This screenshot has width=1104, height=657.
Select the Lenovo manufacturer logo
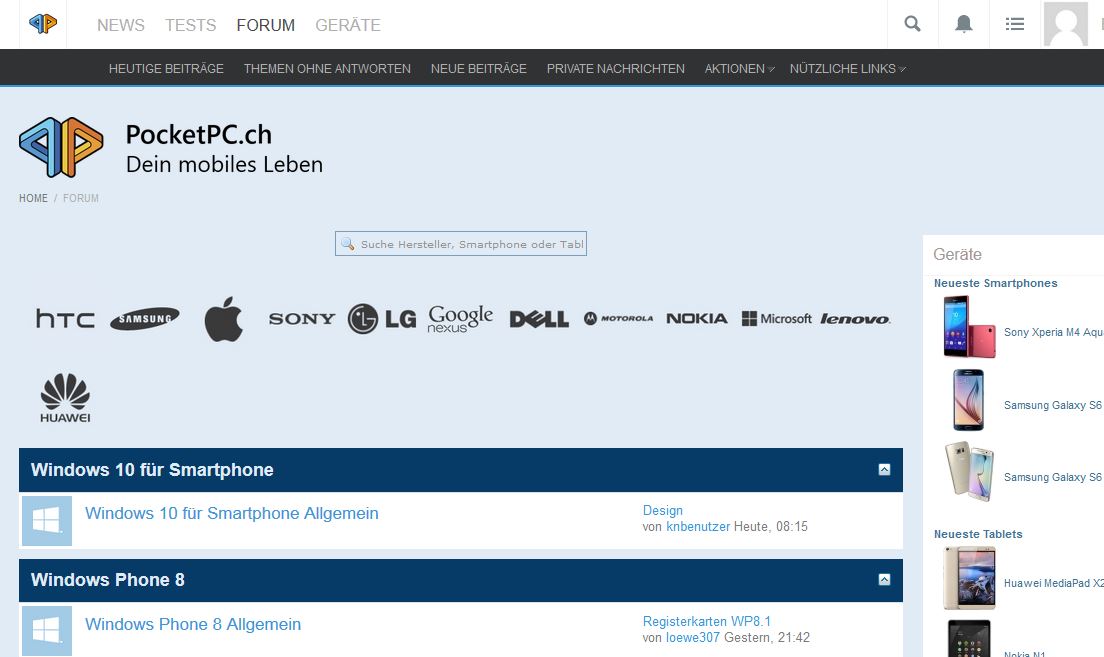click(x=855, y=319)
